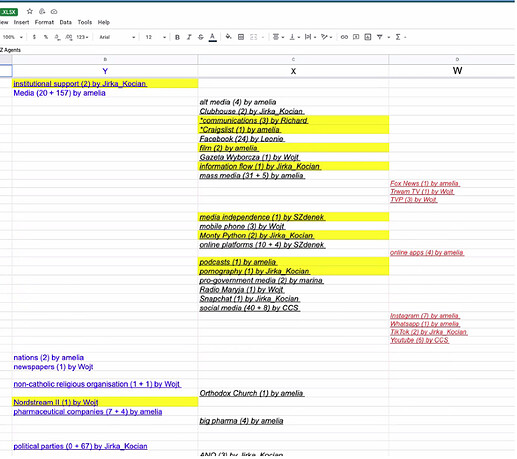Open text wrapping options
The image size is (517, 459).
(x=310, y=37)
